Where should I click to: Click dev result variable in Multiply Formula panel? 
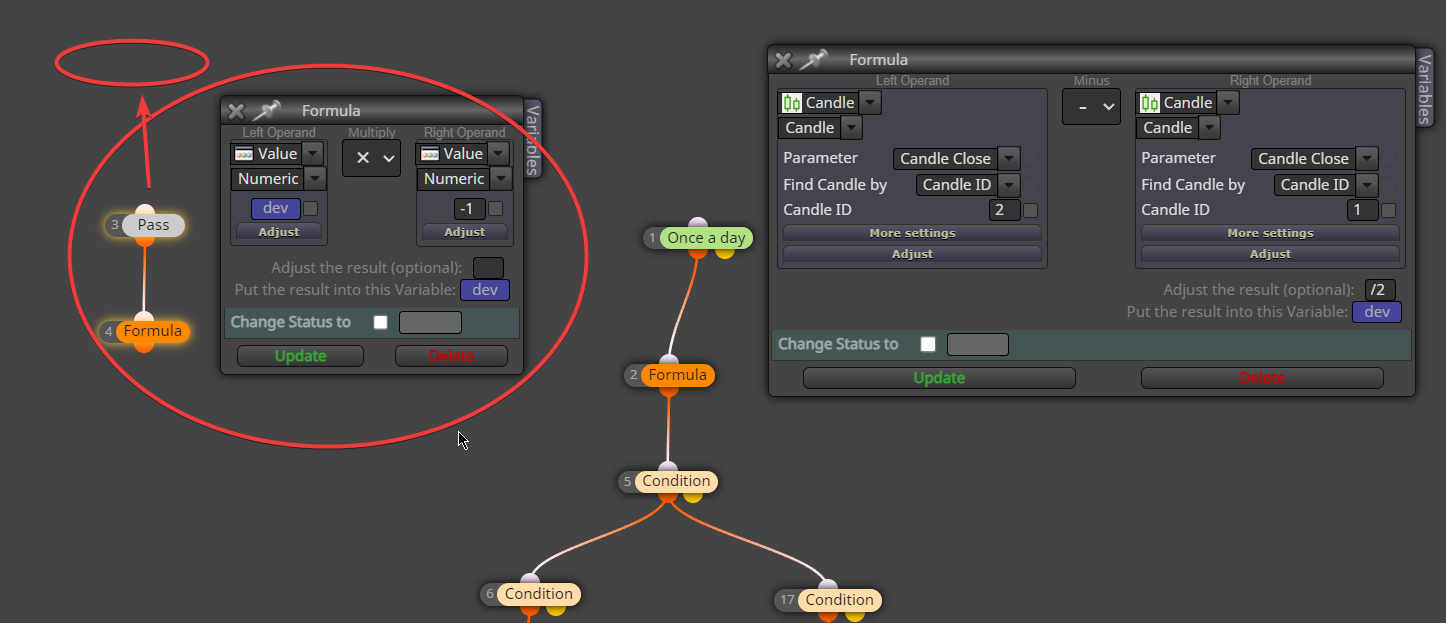click(x=485, y=290)
